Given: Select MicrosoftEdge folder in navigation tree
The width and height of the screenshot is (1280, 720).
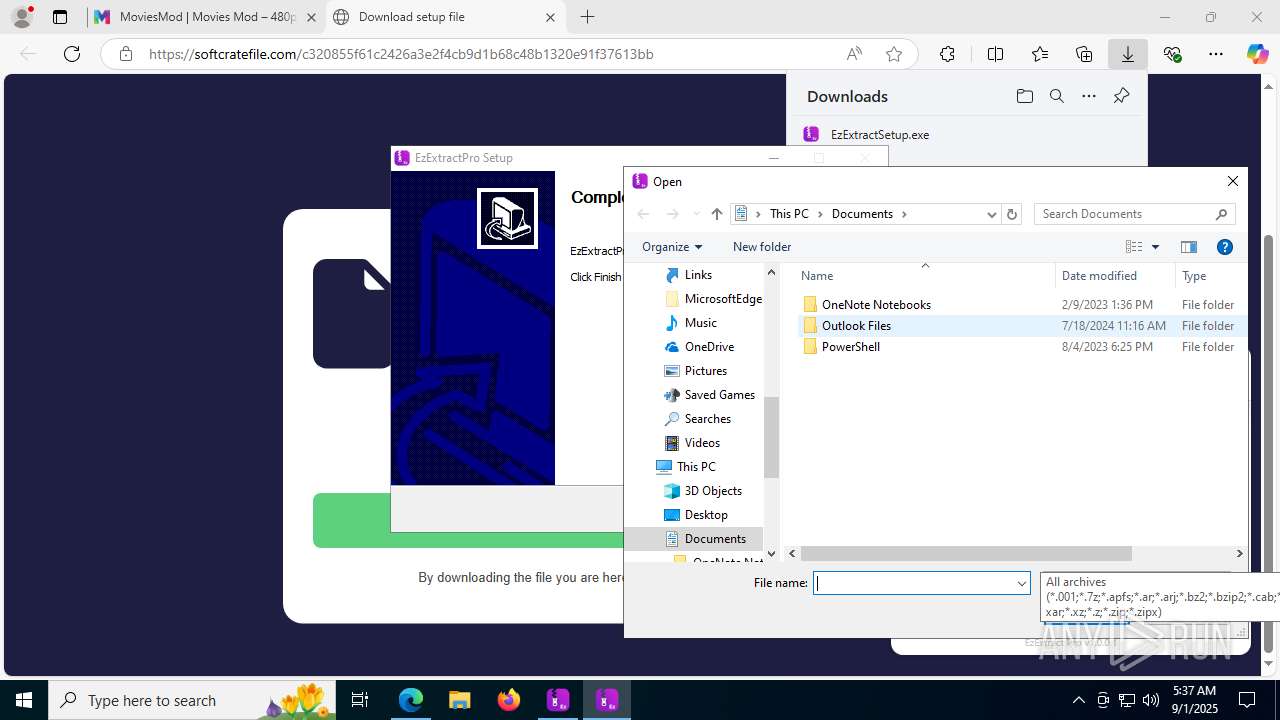Looking at the screenshot, I should [712, 299].
